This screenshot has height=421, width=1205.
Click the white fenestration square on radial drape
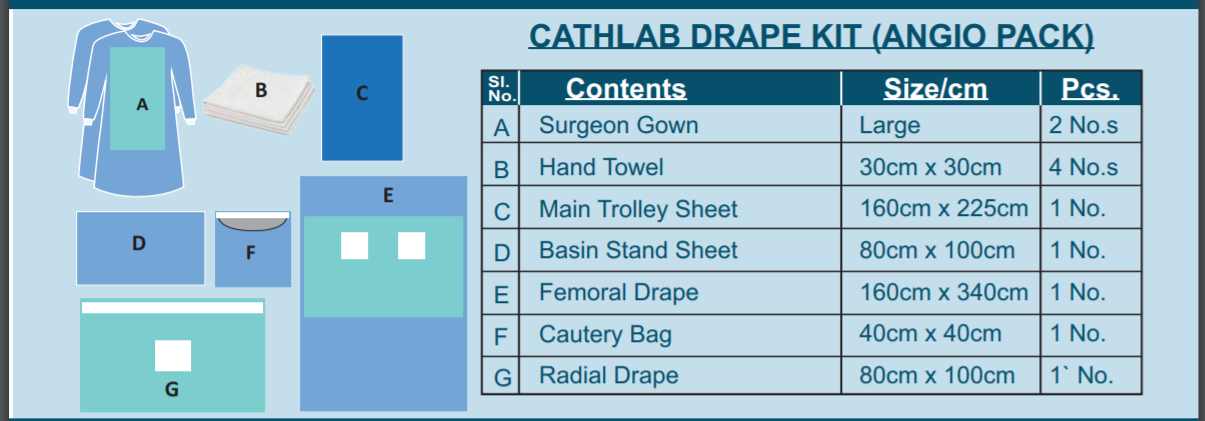[x=173, y=355]
